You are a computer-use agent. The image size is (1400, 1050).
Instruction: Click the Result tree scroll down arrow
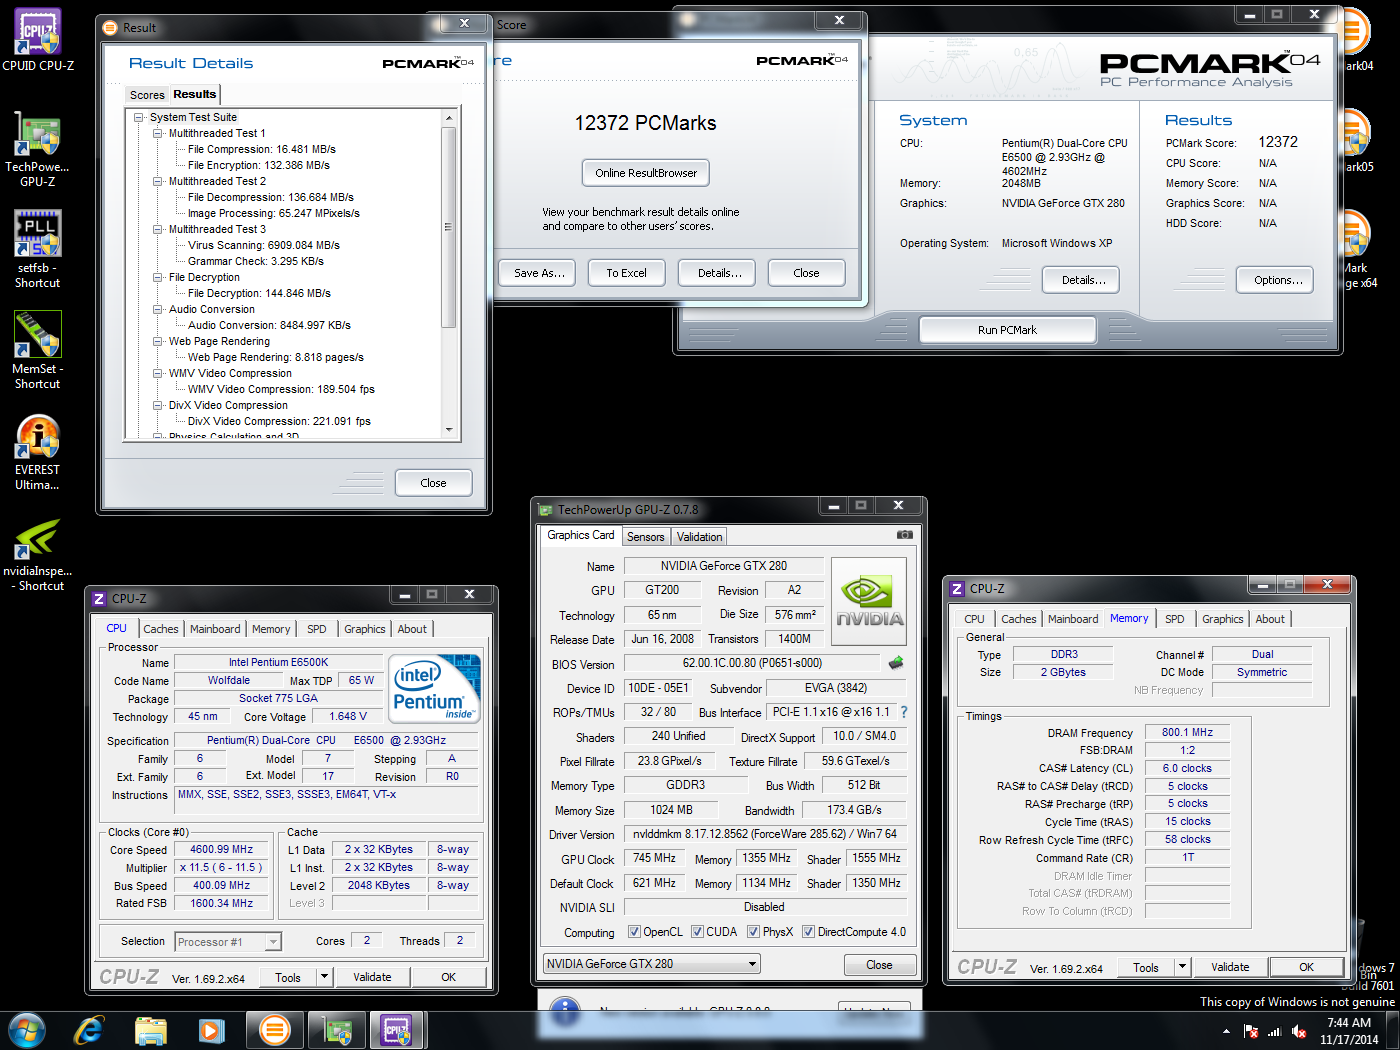449,430
